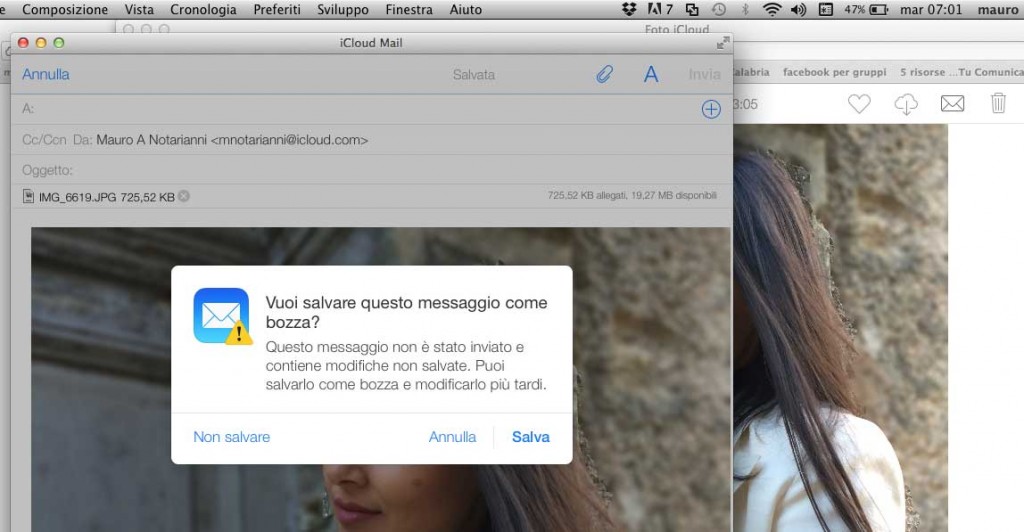Viewport: 1024px width, 532px height.
Task: Open the Aiuto menu
Action: [466, 10]
